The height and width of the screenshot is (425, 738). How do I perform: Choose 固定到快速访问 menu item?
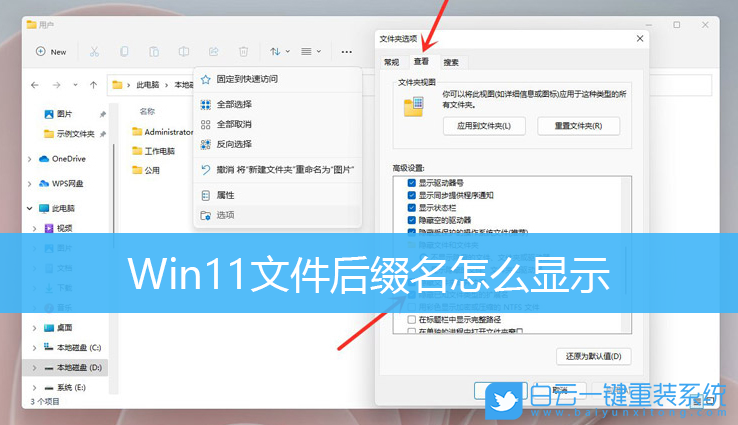(278, 79)
